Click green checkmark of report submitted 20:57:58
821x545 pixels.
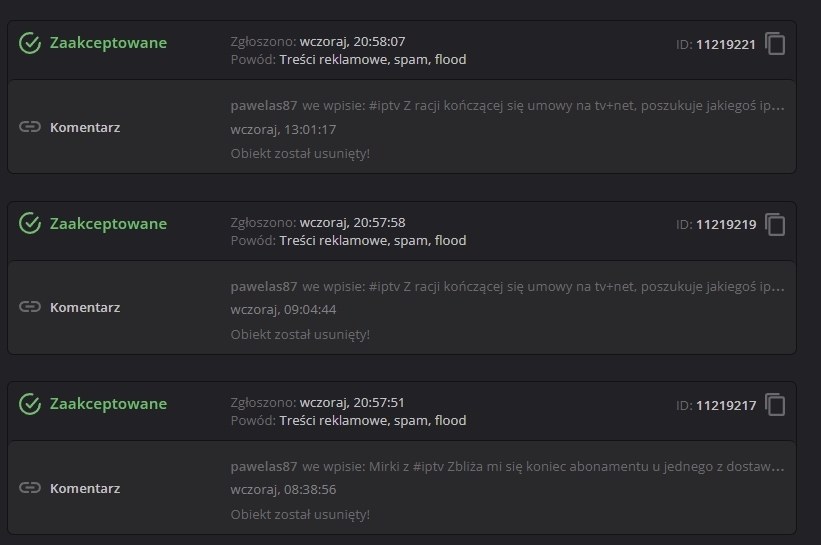(30, 224)
